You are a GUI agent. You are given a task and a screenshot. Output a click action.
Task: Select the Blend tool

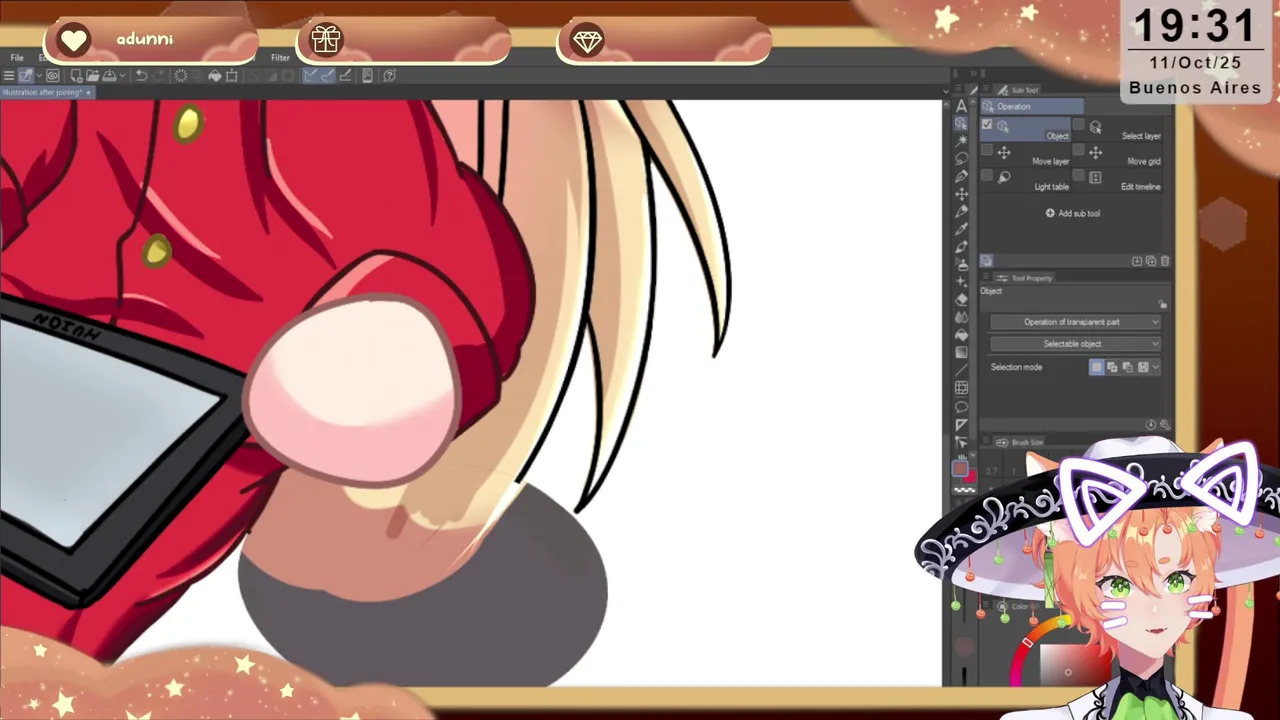[x=962, y=316]
